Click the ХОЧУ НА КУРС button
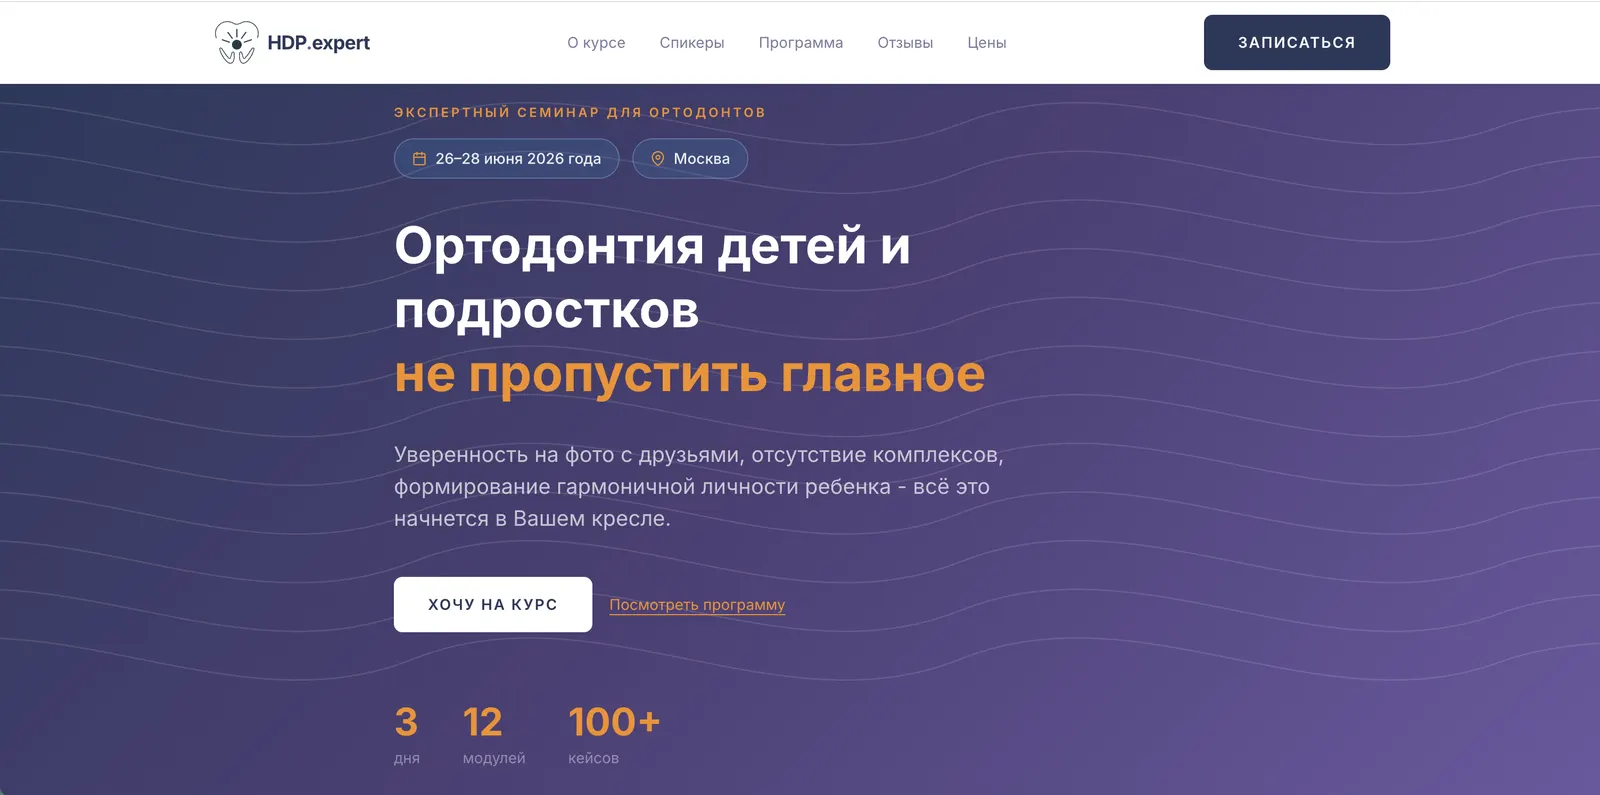The height and width of the screenshot is (795, 1600). tap(493, 604)
